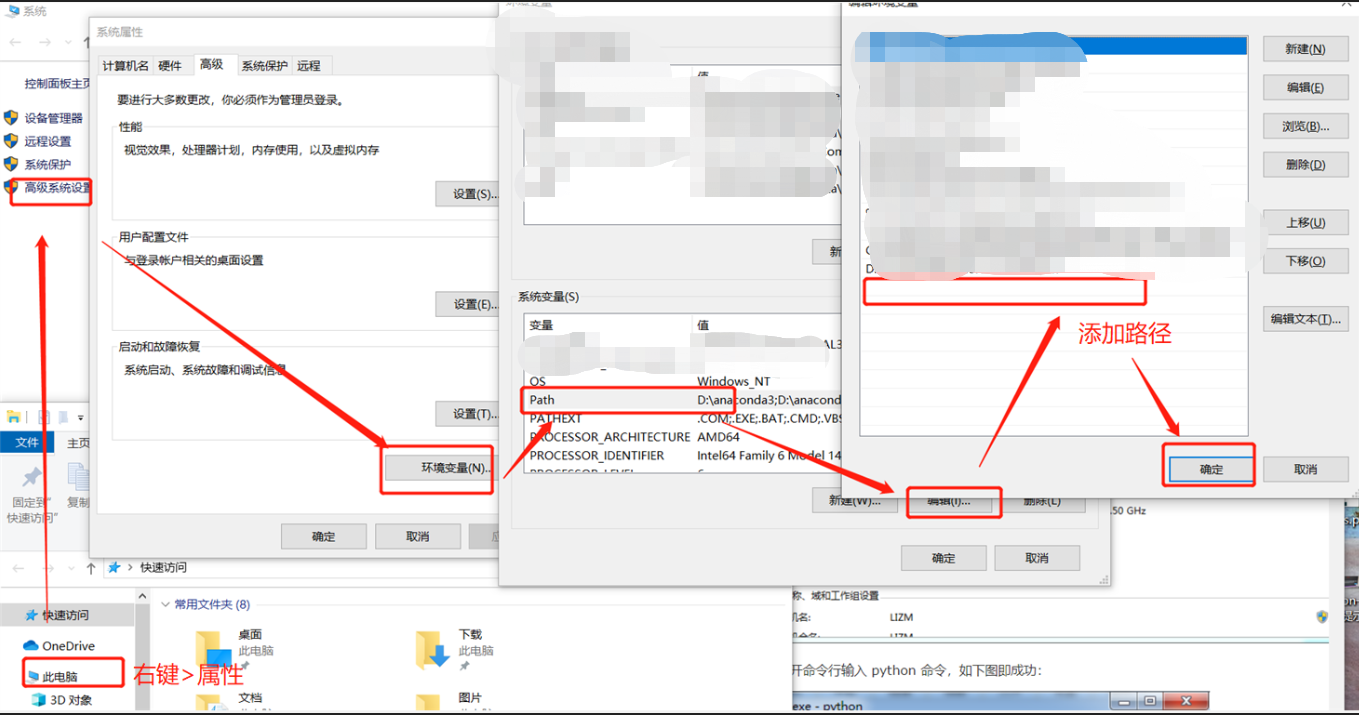The height and width of the screenshot is (715, 1359).
Task: Click the back arrow in the System window
Action: pyautogui.click(x=15, y=42)
